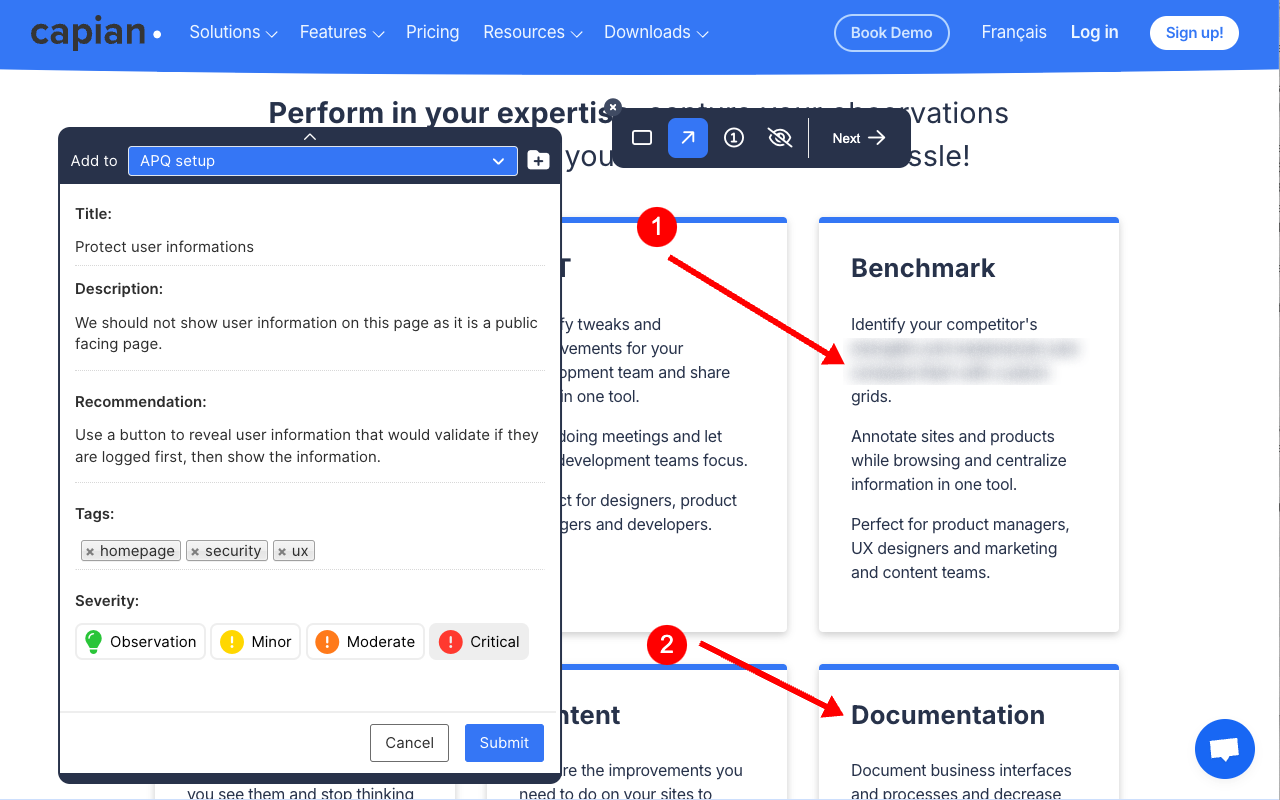The height and width of the screenshot is (800, 1280).
Task: Edit the Title field 'Protect user informations'
Action: click(x=310, y=247)
